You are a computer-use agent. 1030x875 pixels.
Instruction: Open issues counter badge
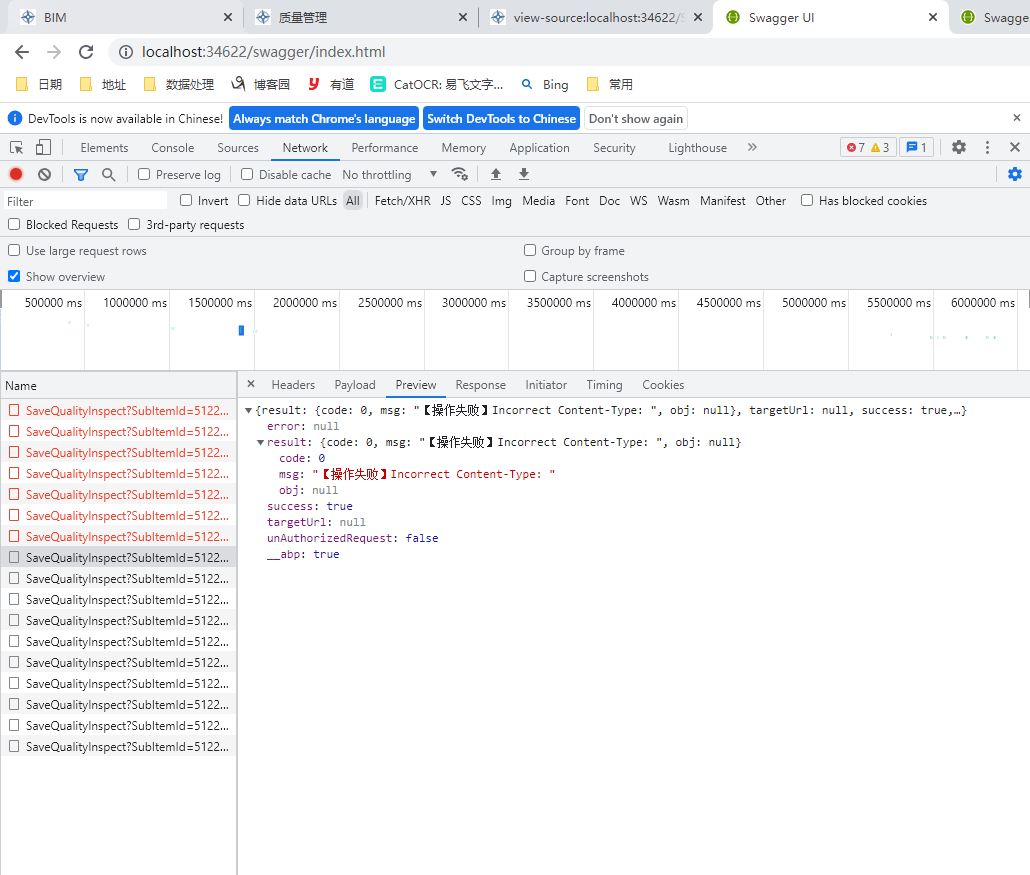[916, 147]
